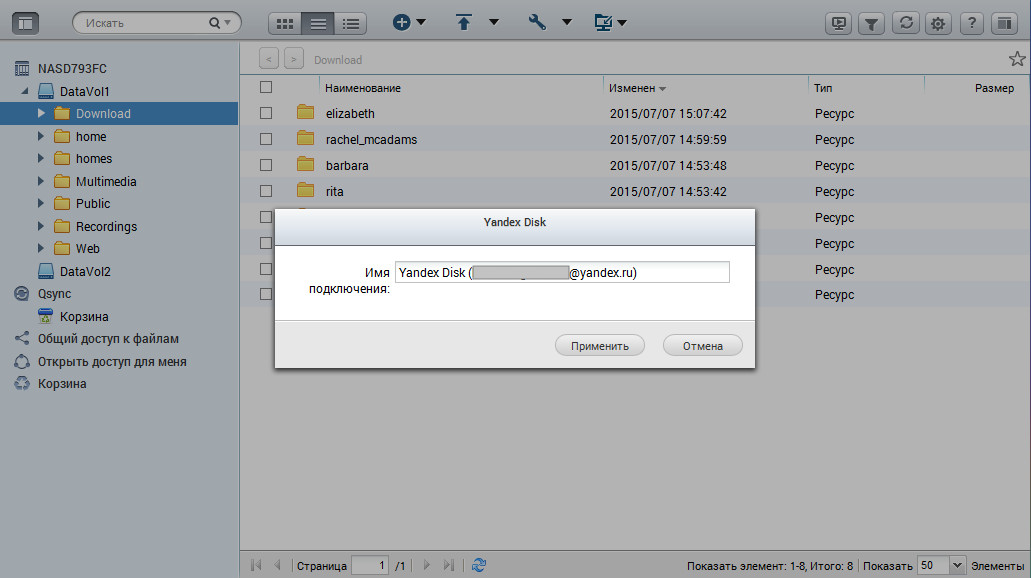1031x578 pixels.
Task: Expand the homes folder in tree
Action: [x=41, y=158]
